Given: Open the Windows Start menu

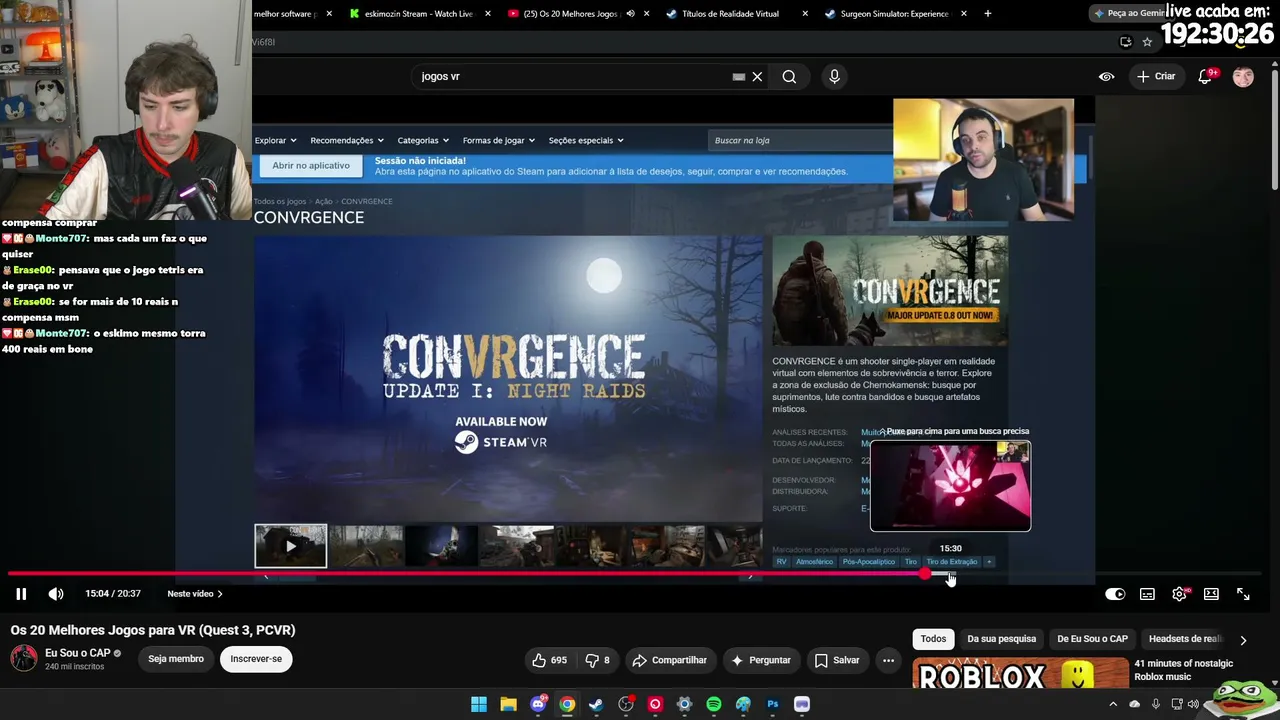Looking at the screenshot, I should tap(479, 704).
